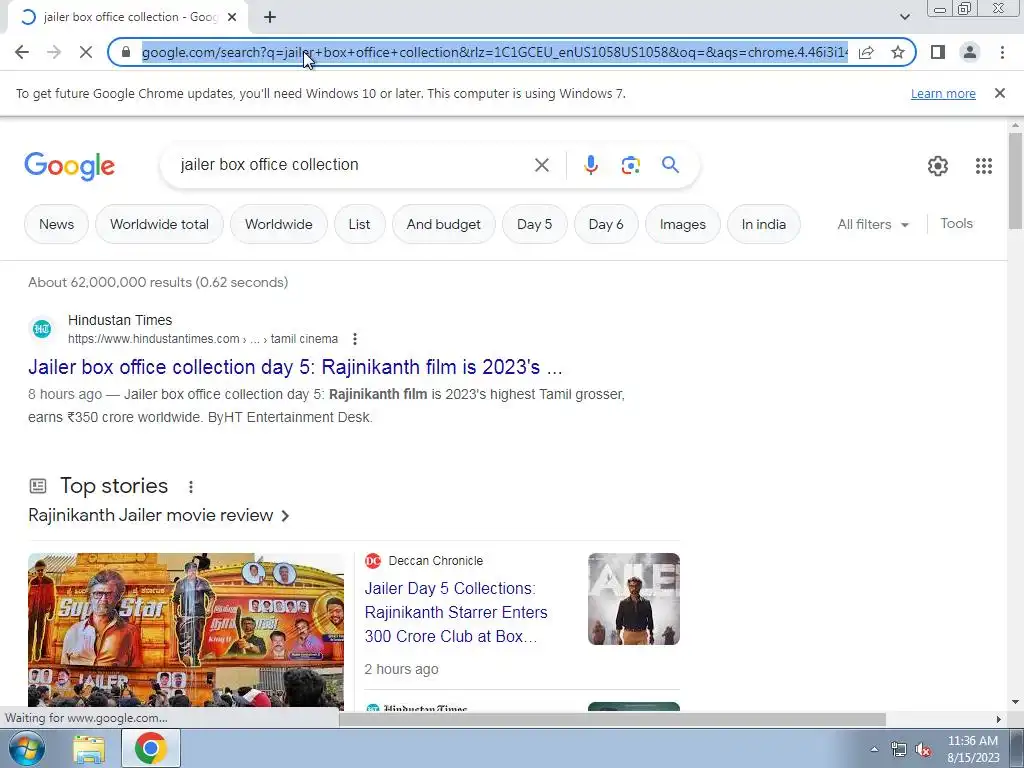Open Hindustan Times Jailer day 5 headline
1024x768 pixels.
pos(295,367)
